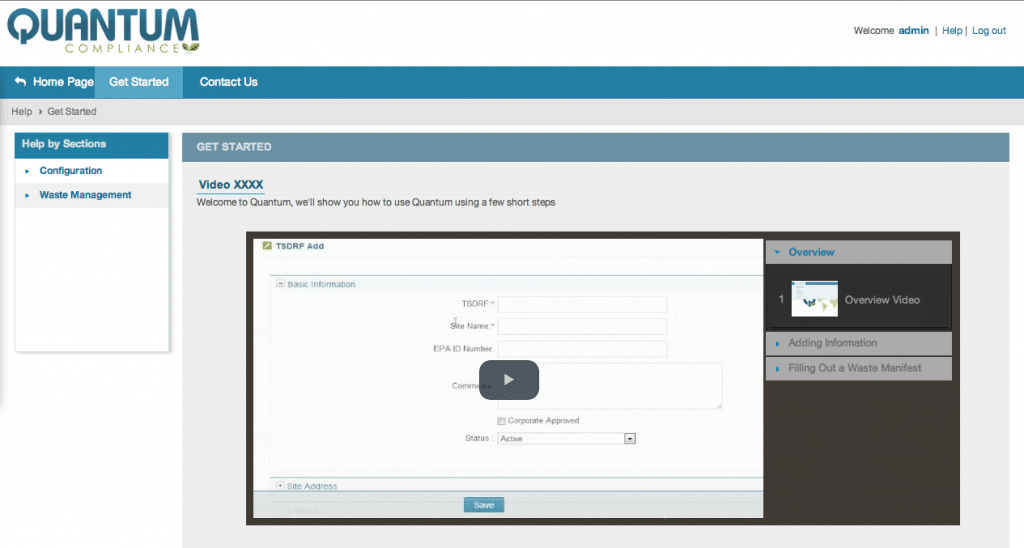Expand the Configuration help section
Screen dimensions: 1024x548
click(x=71, y=170)
